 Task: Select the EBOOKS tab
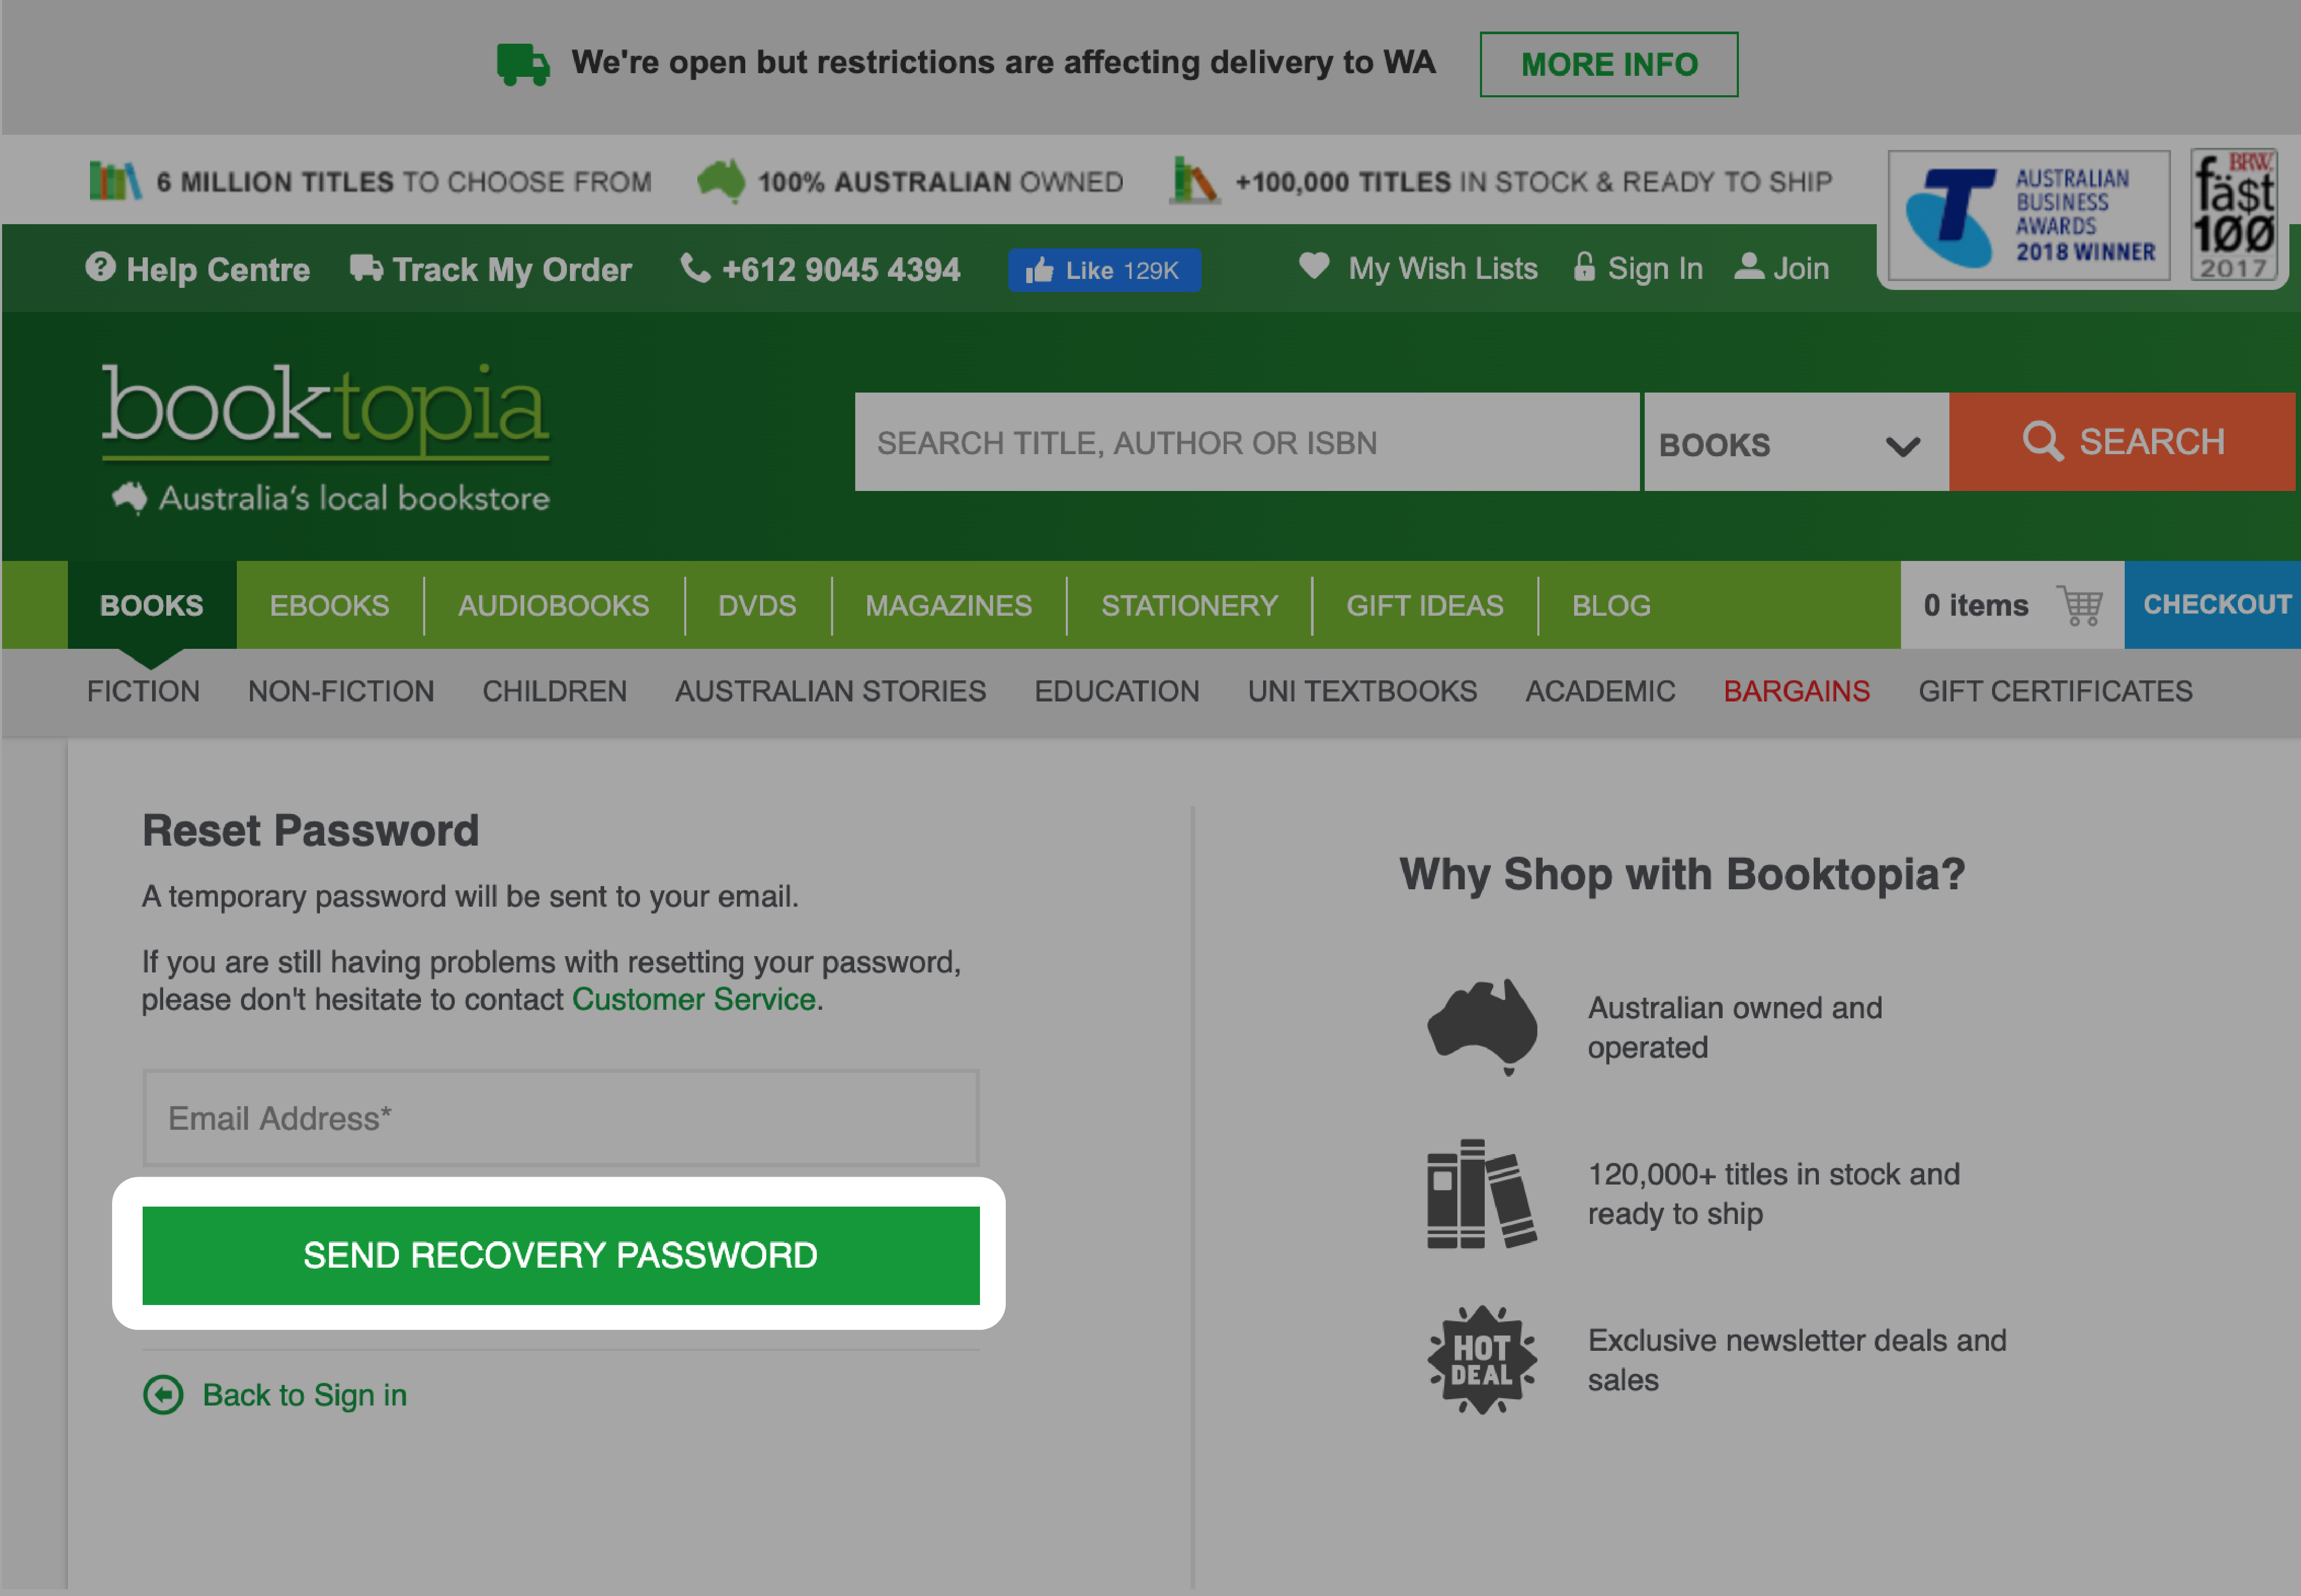pyautogui.click(x=329, y=606)
